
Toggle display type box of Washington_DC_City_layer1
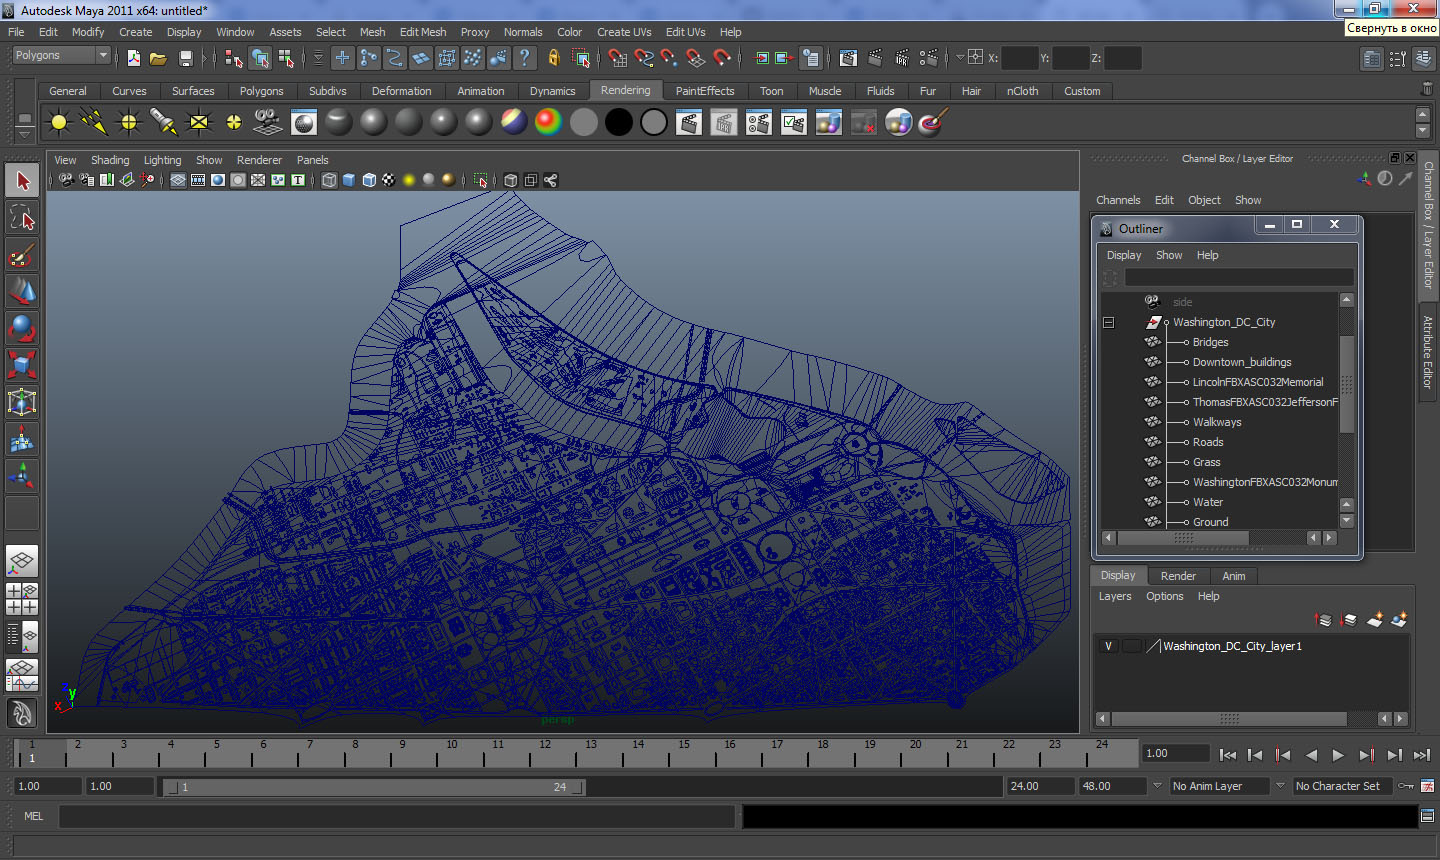1131,646
